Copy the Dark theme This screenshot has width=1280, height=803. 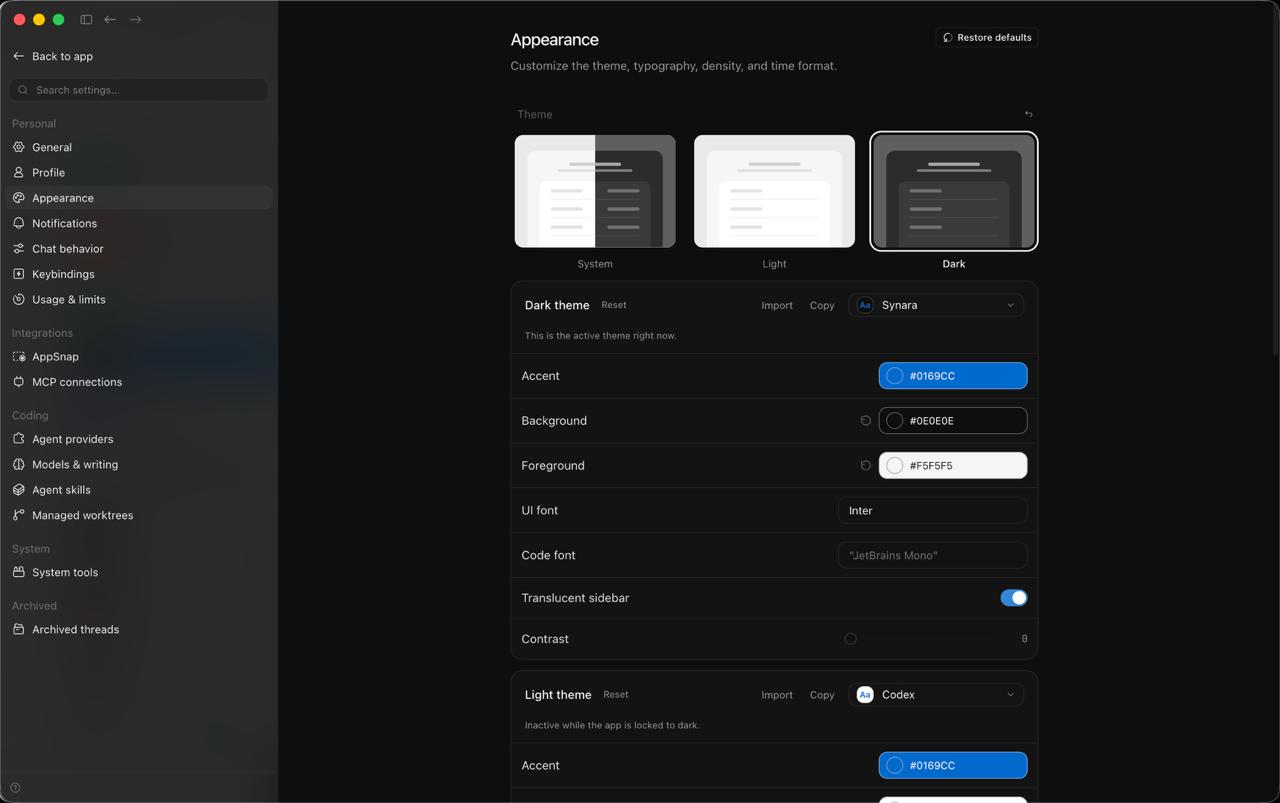click(822, 305)
